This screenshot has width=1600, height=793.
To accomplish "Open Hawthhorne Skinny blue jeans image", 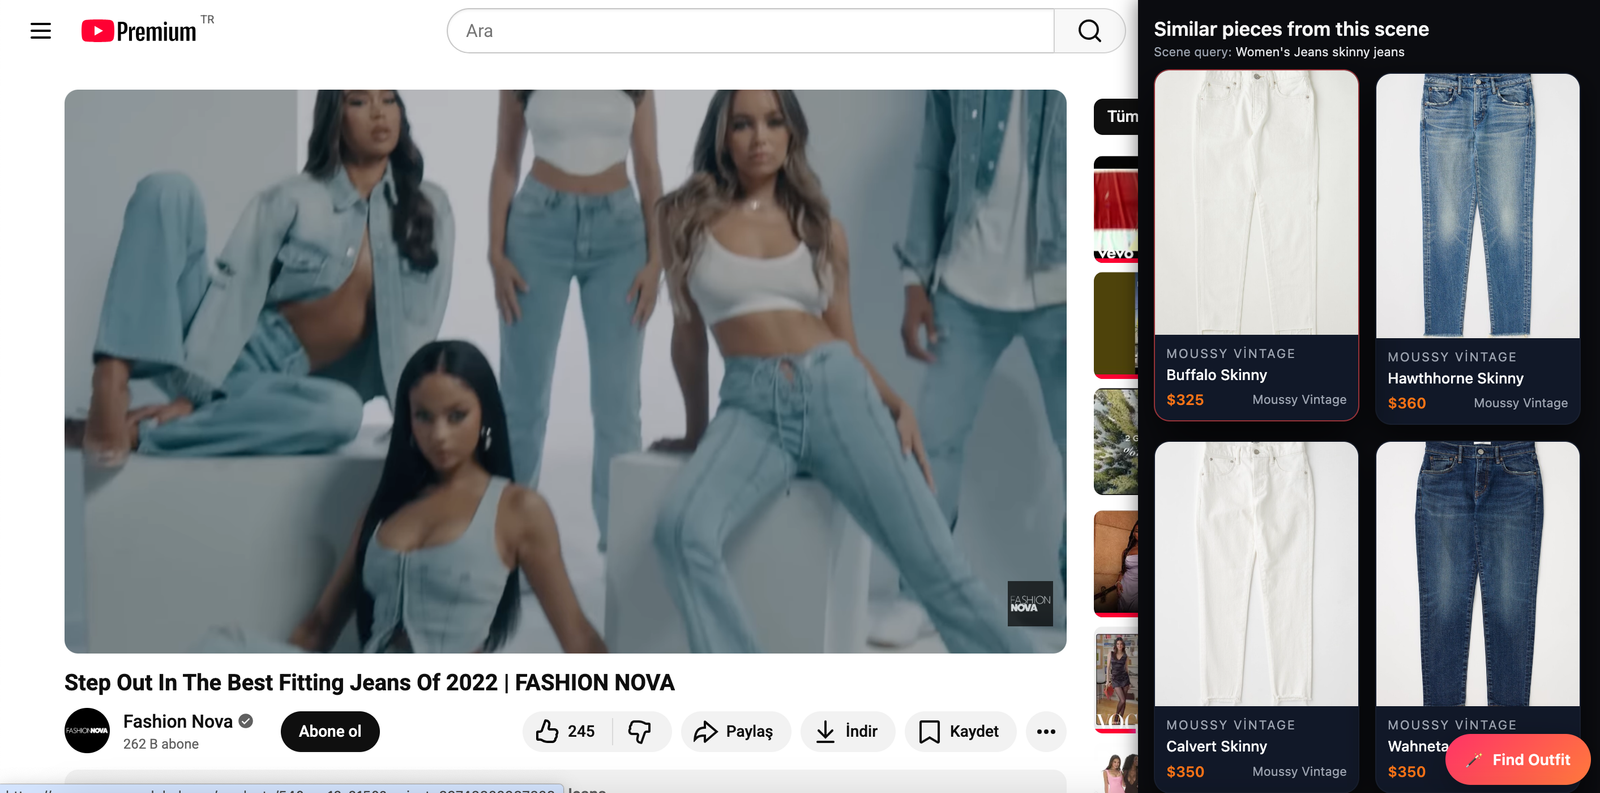I will pos(1478,206).
